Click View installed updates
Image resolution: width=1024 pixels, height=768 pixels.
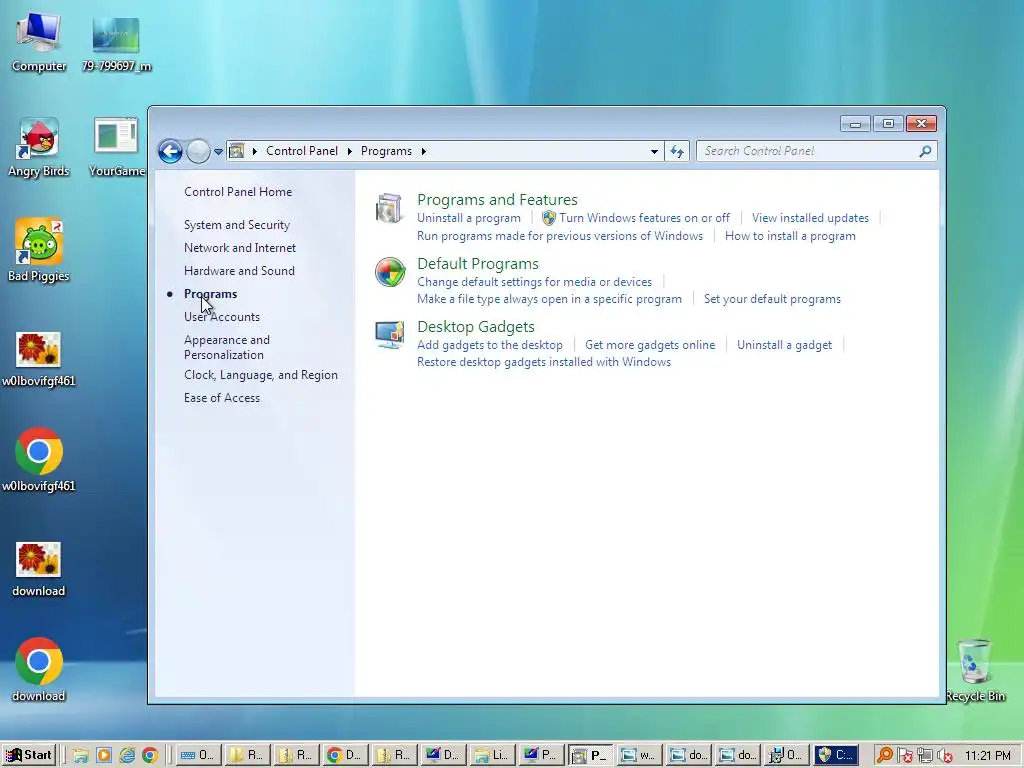point(810,217)
